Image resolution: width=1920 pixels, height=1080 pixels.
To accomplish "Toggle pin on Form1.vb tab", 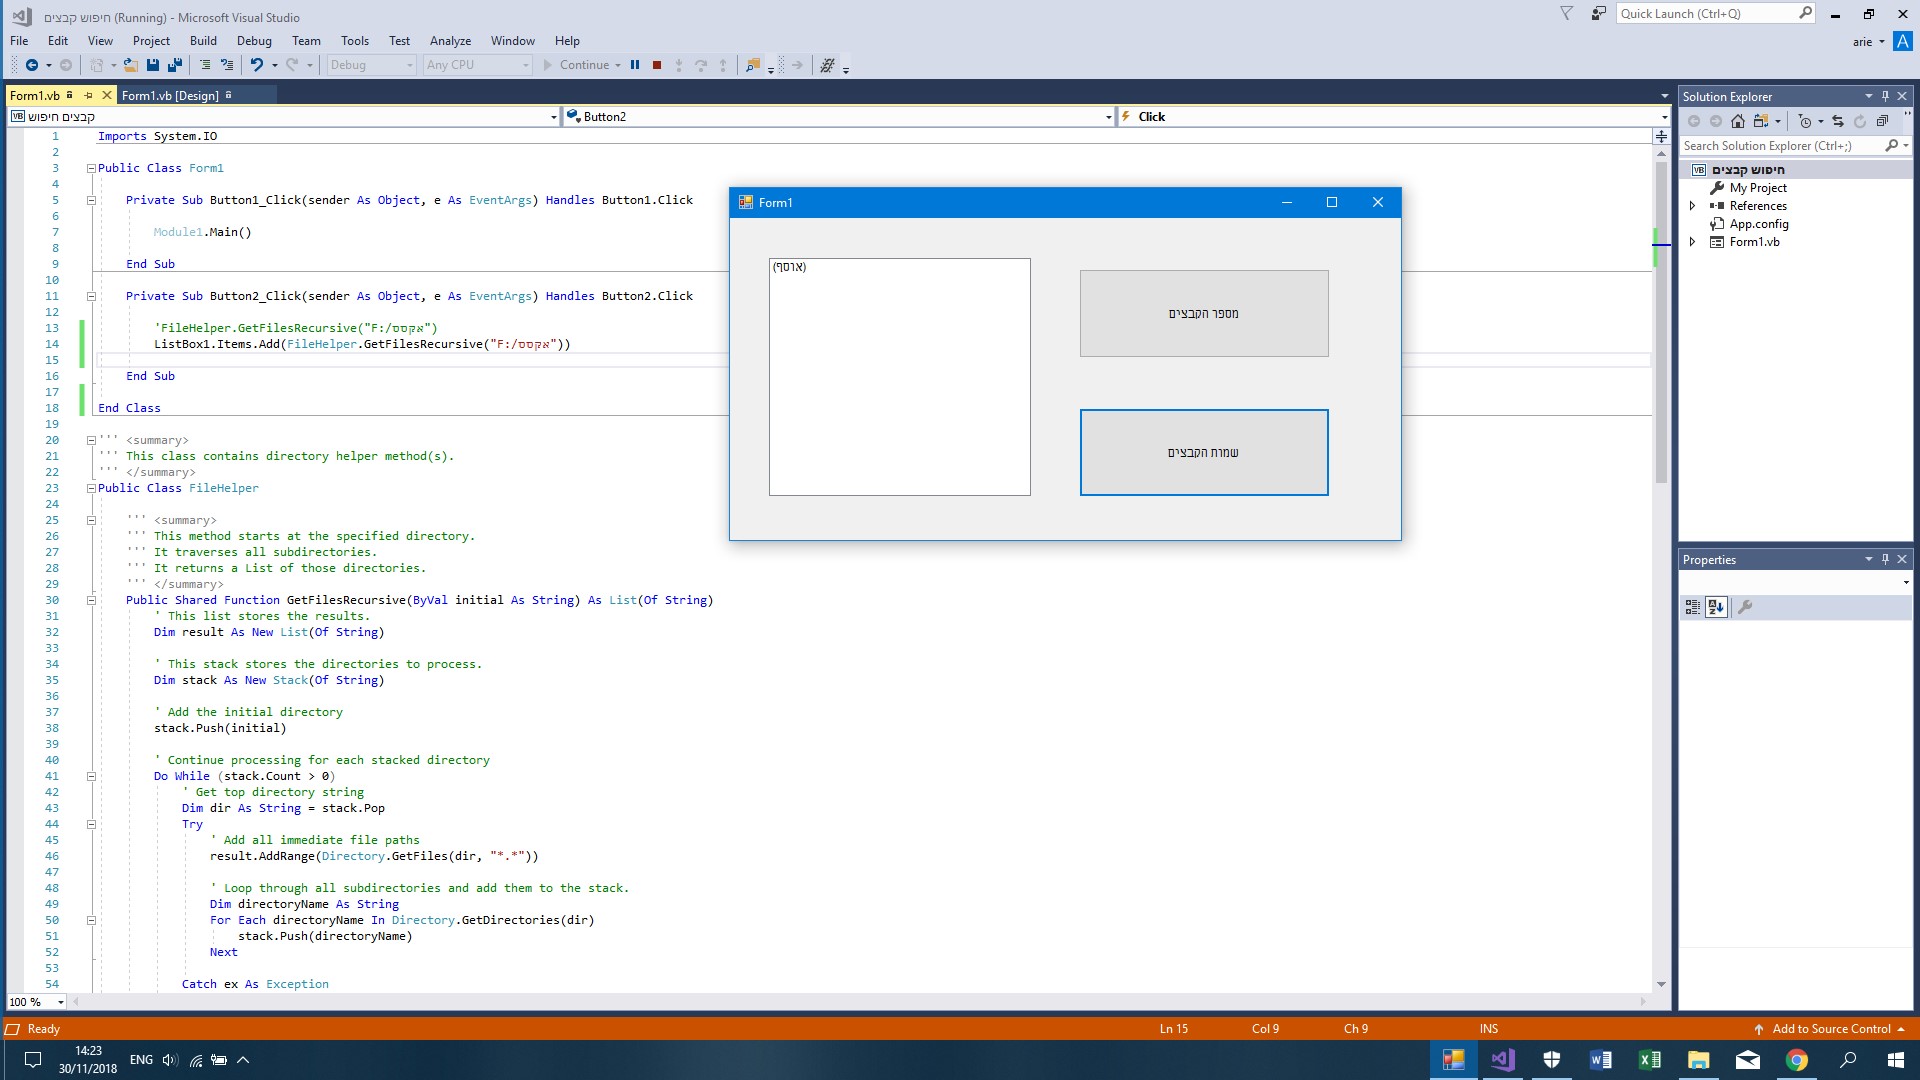I will [88, 96].
